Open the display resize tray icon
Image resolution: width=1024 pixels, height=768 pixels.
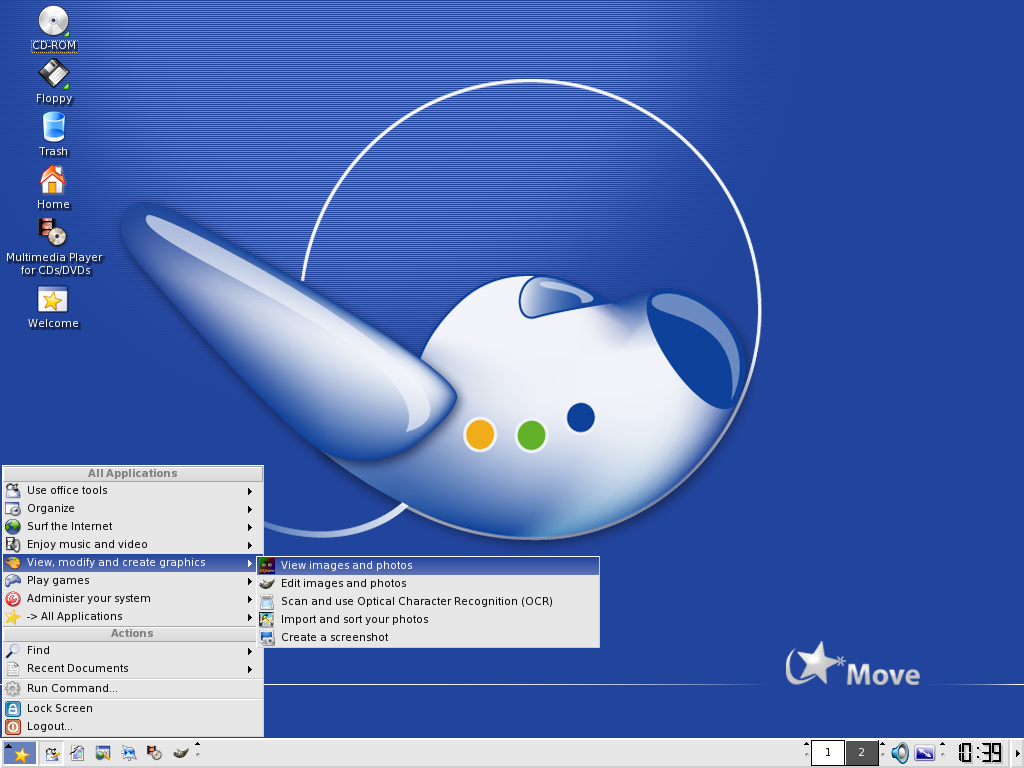(925, 753)
